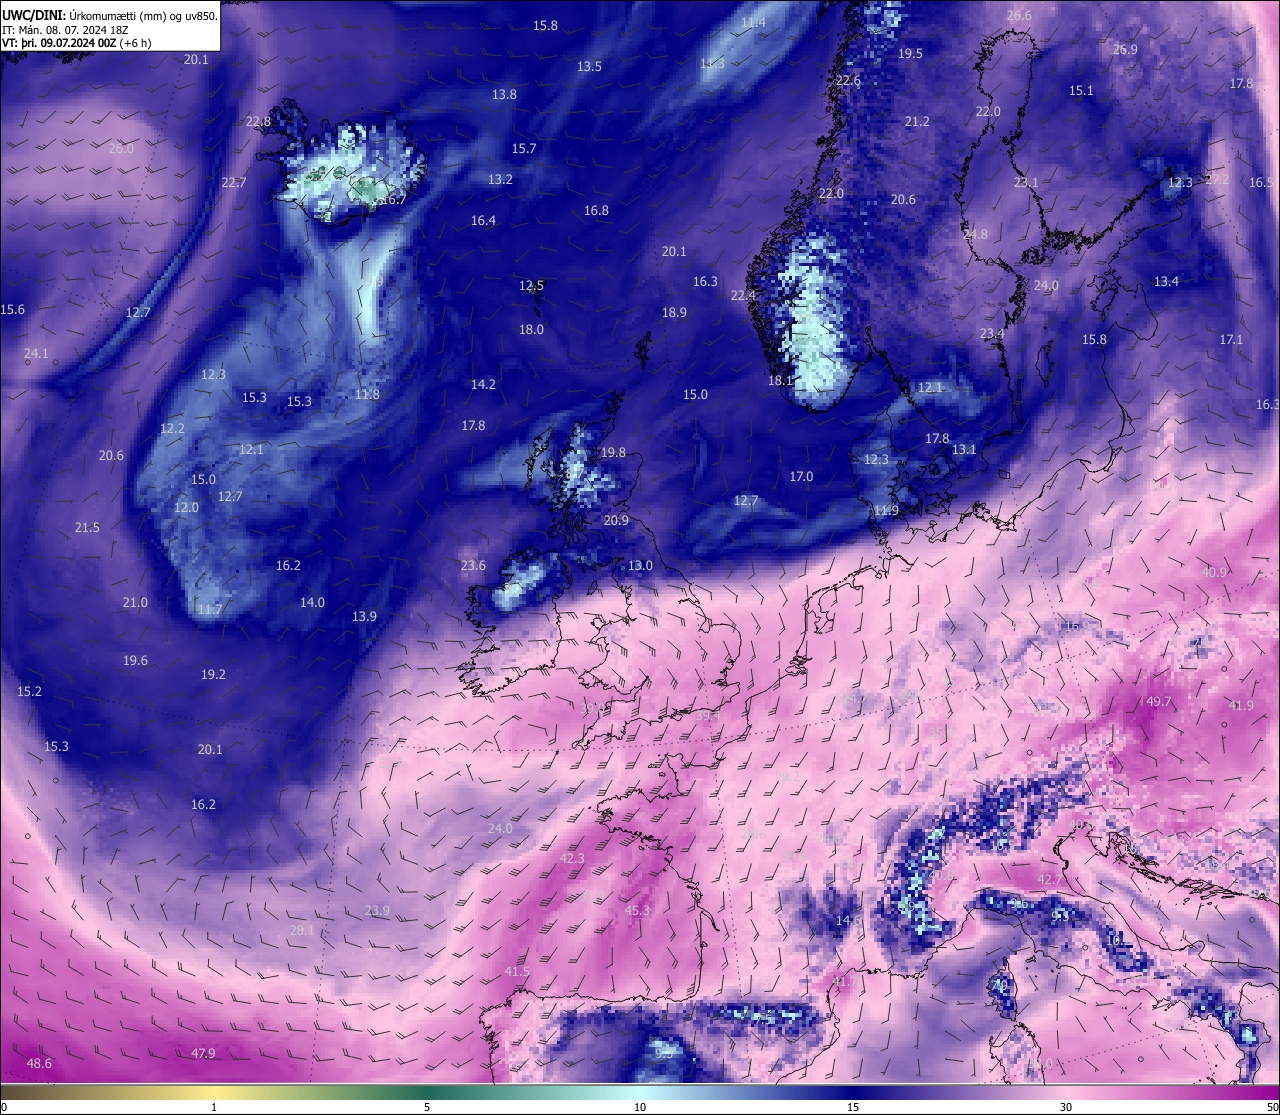Click the 19.6 value label
The height and width of the screenshot is (1115, 1280).
click(135, 661)
